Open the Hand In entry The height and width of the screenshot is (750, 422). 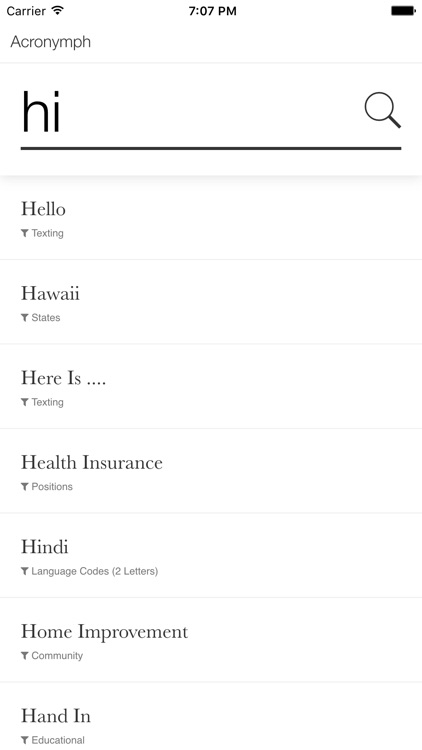(x=211, y=716)
